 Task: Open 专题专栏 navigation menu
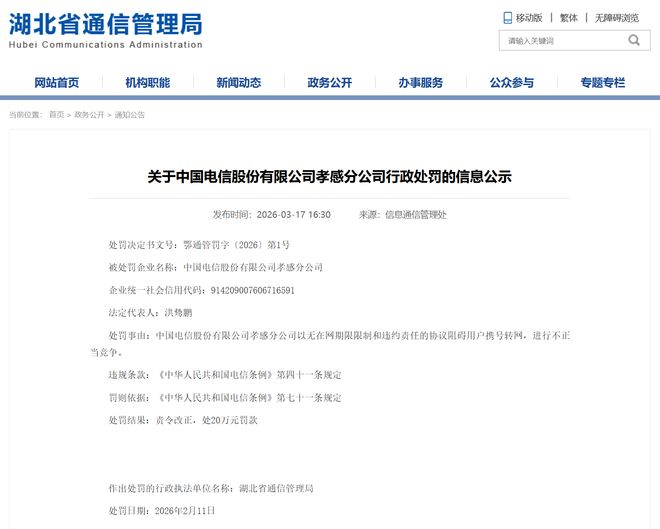(602, 82)
